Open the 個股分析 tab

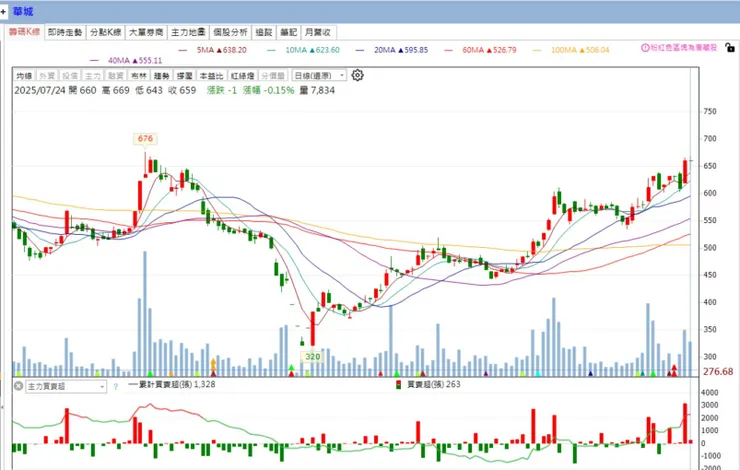230,32
